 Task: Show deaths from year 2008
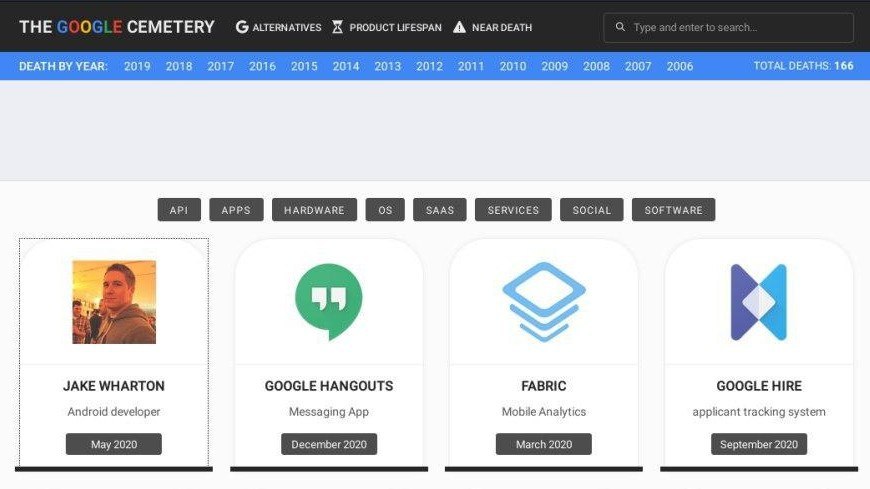[596, 66]
